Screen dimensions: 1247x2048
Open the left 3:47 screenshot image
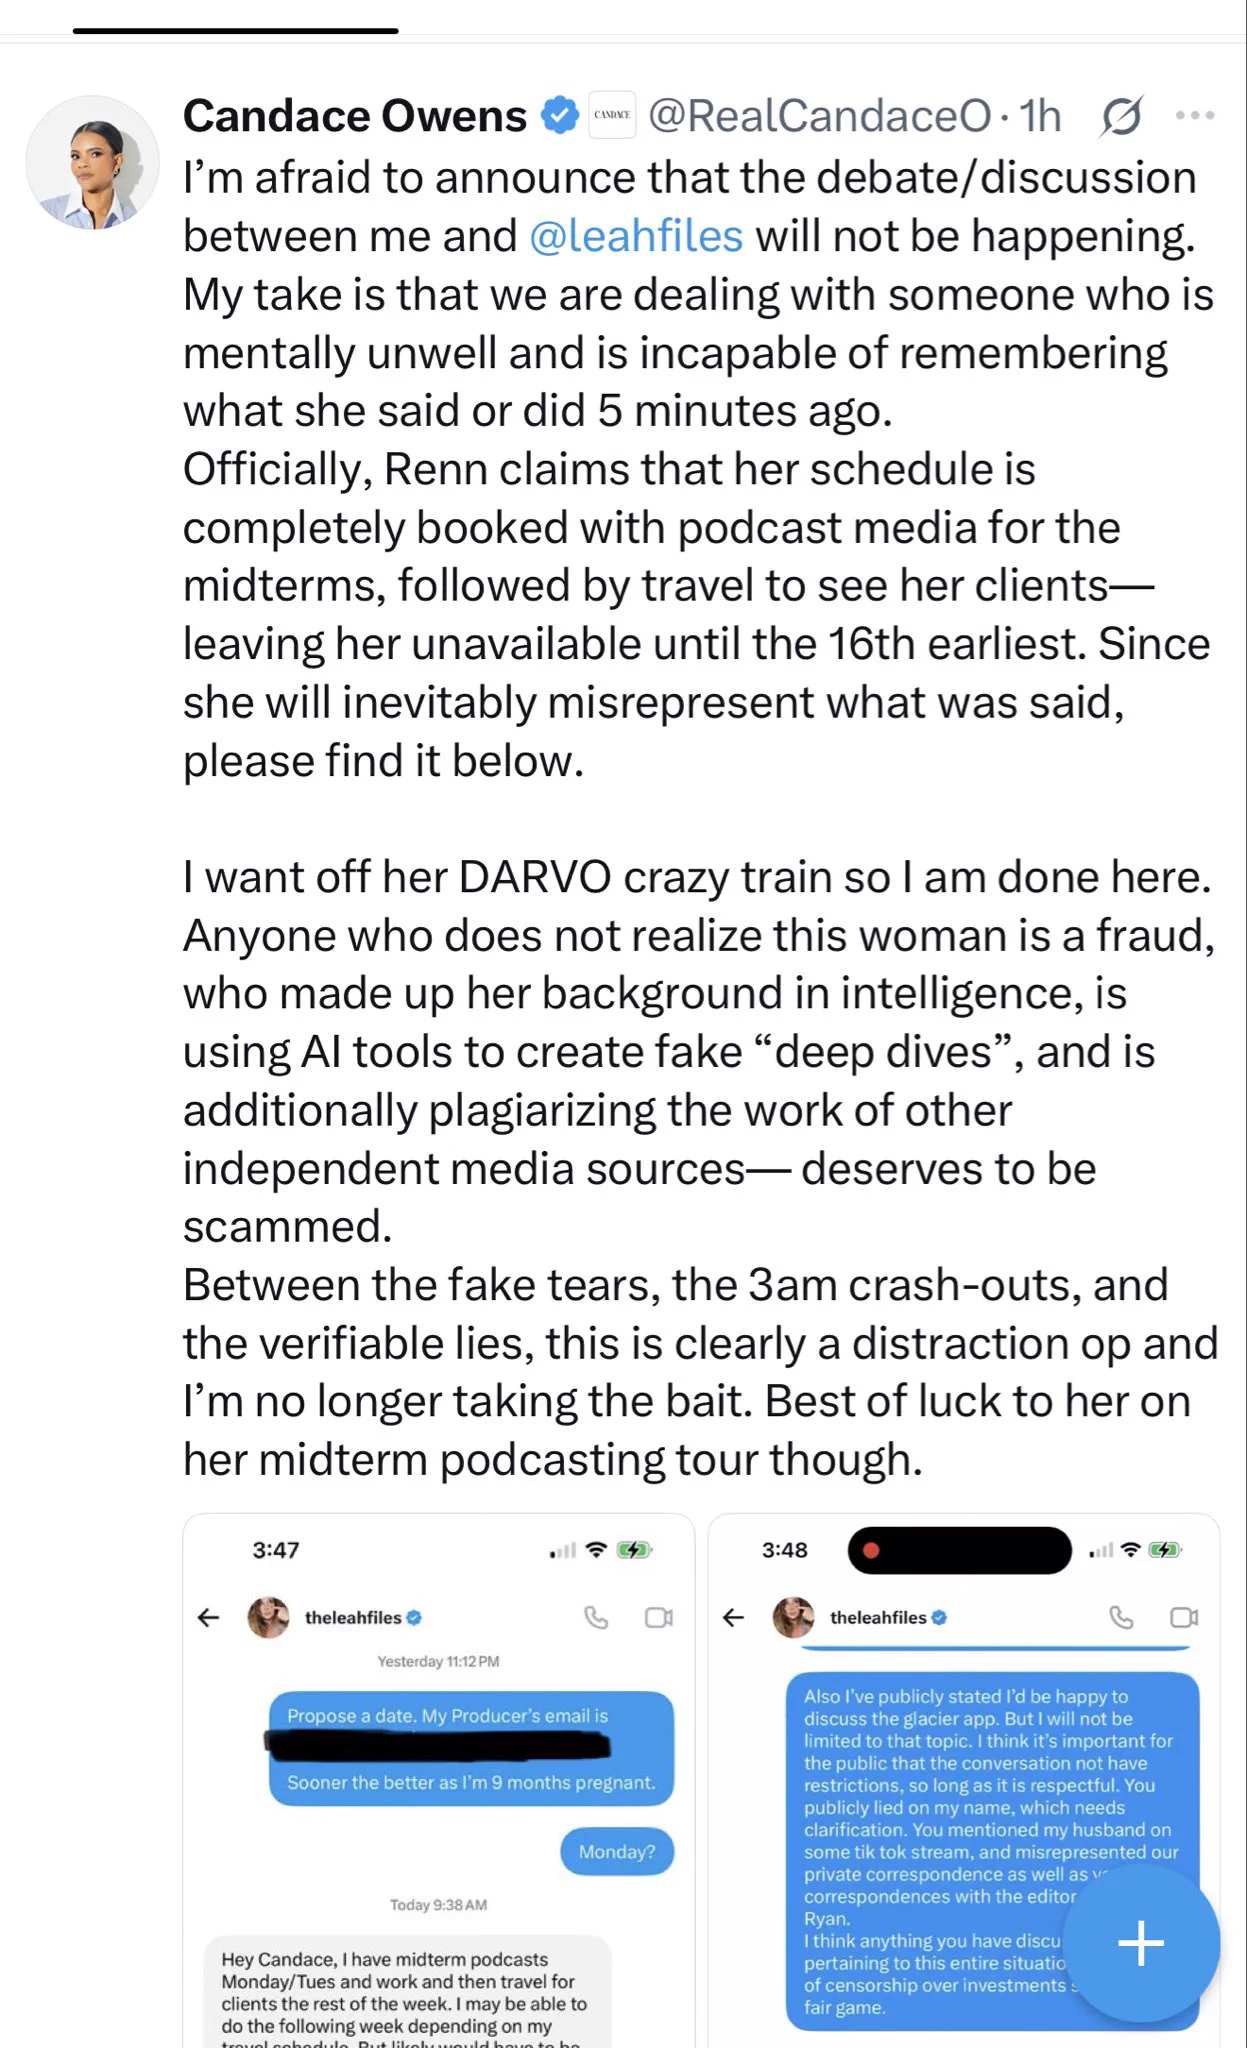coord(439,1780)
